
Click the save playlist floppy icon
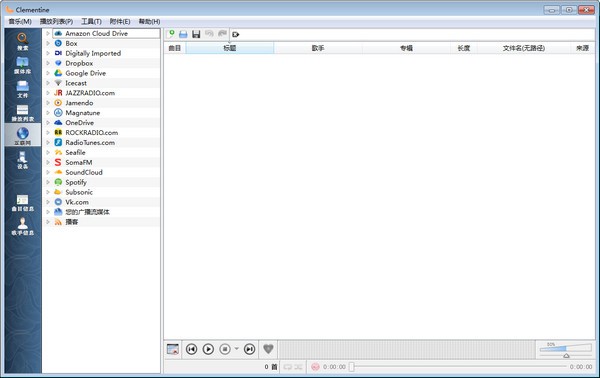pyautogui.click(x=196, y=34)
